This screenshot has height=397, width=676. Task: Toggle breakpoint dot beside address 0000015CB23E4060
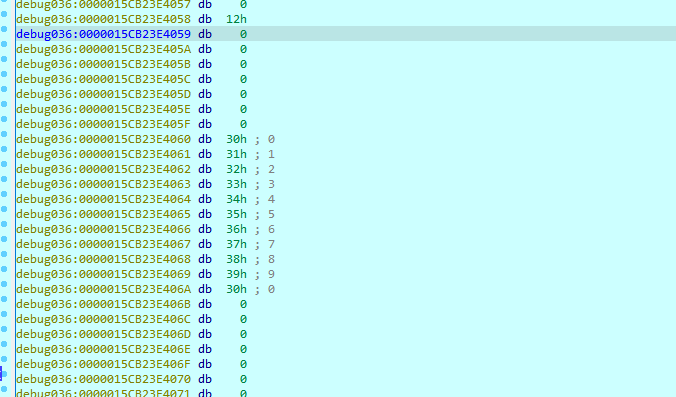click(4, 134)
